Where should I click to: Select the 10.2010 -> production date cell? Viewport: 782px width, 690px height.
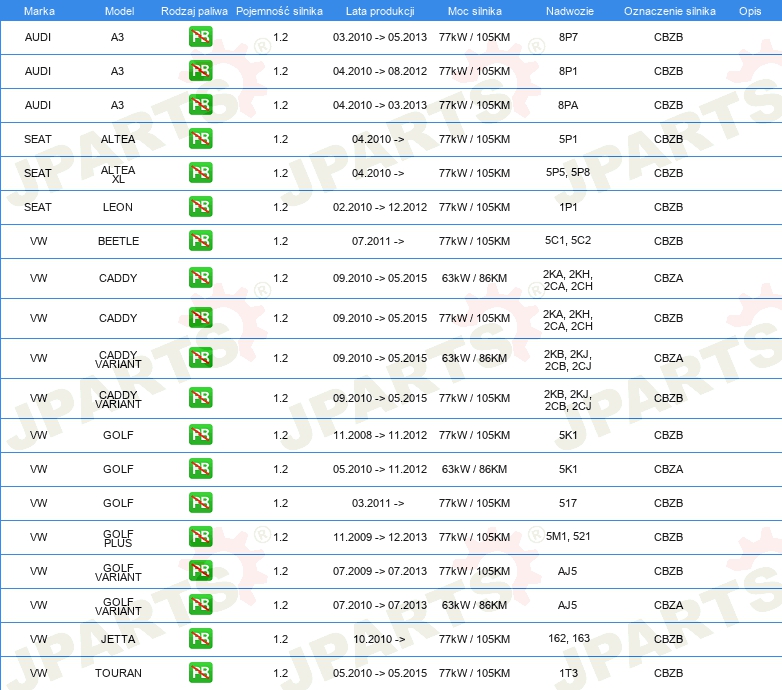tap(379, 639)
